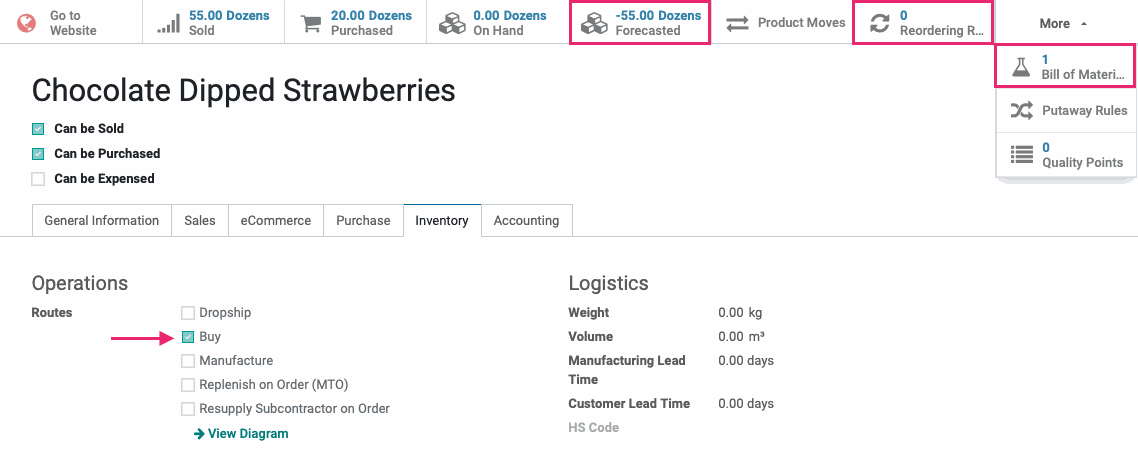Switch to the Accounting tab
The image size is (1138, 463).
point(526,221)
